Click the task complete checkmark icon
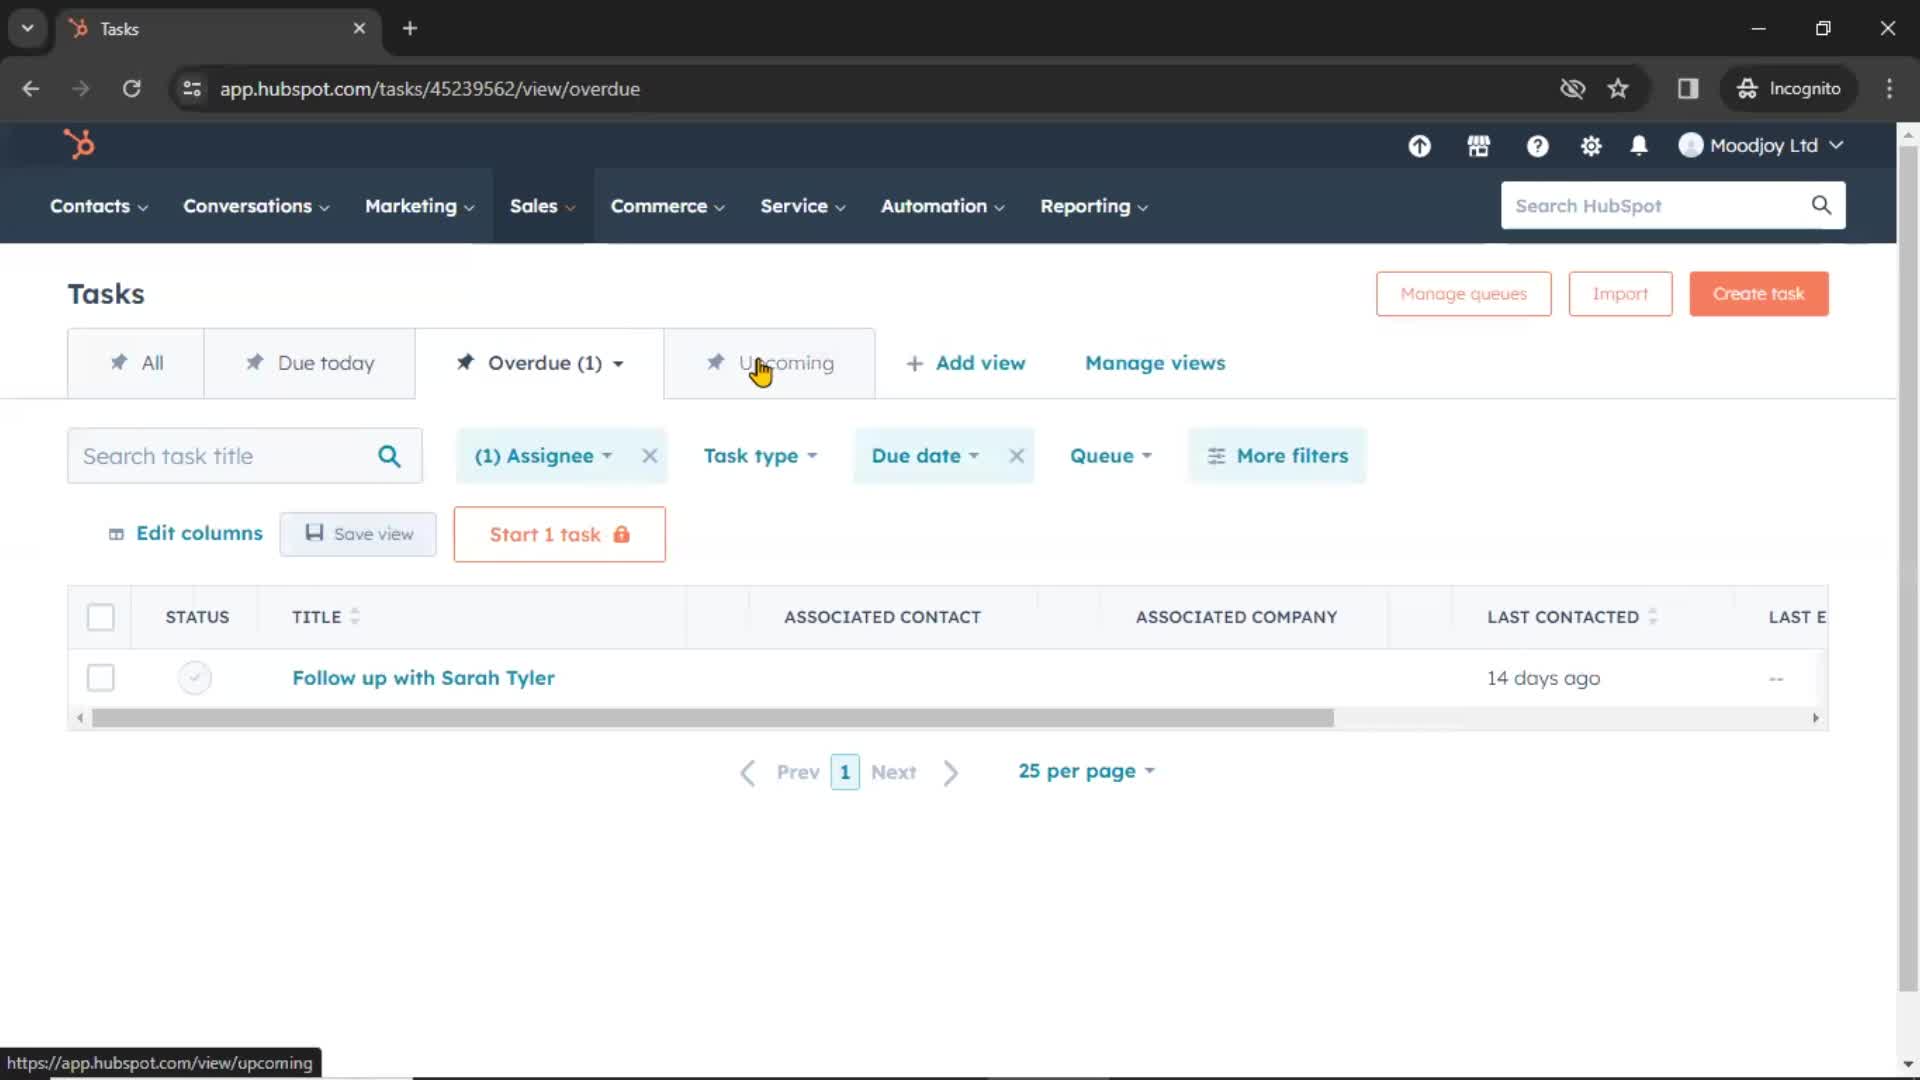 tap(194, 676)
